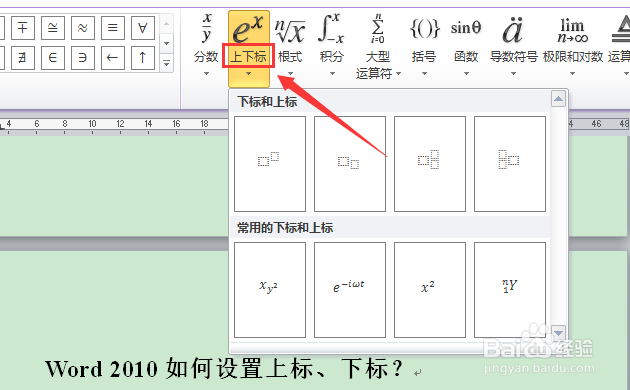The width and height of the screenshot is (630, 390).
Task: Open the 大型运算符 (Large Operator) menu
Action: click(x=378, y=46)
